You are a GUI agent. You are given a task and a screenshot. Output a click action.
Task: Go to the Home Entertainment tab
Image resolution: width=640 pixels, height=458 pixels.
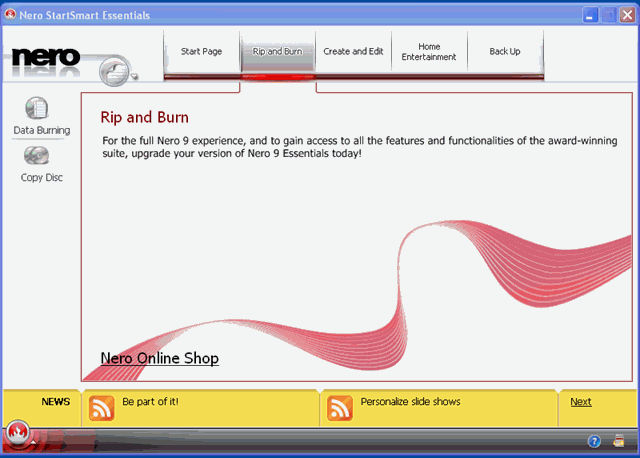pyautogui.click(x=429, y=52)
